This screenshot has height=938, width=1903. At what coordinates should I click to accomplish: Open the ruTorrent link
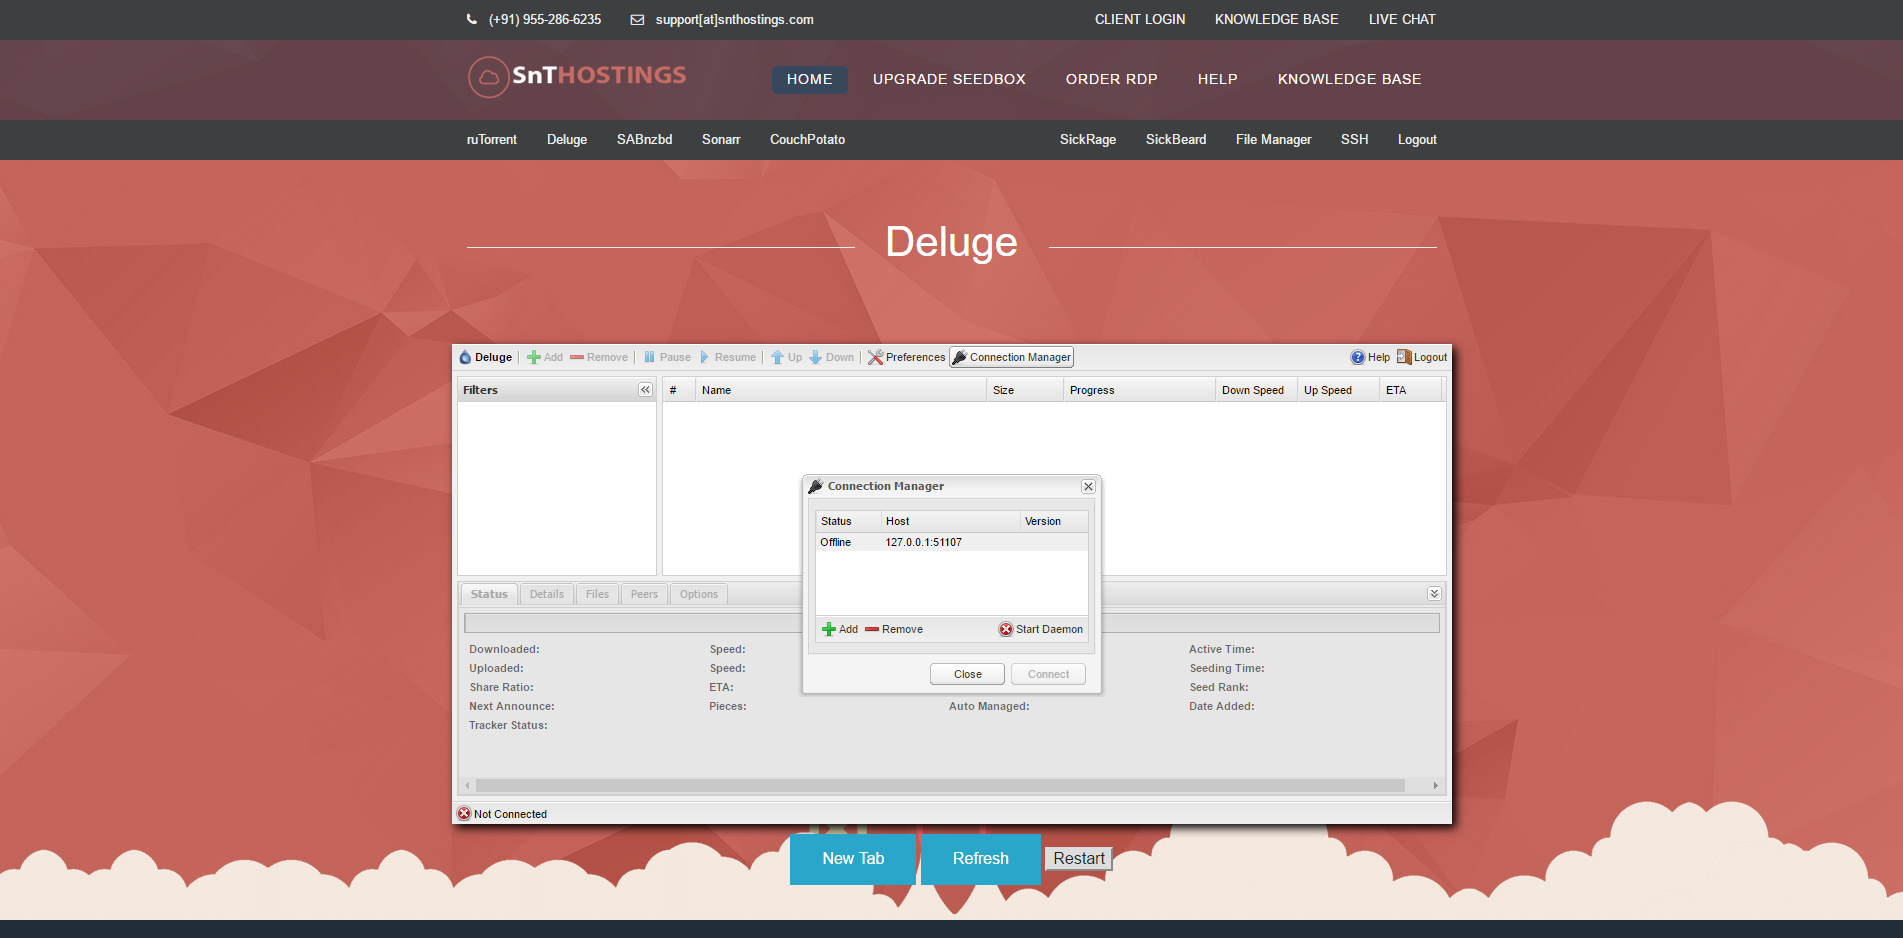tap(492, 140)
